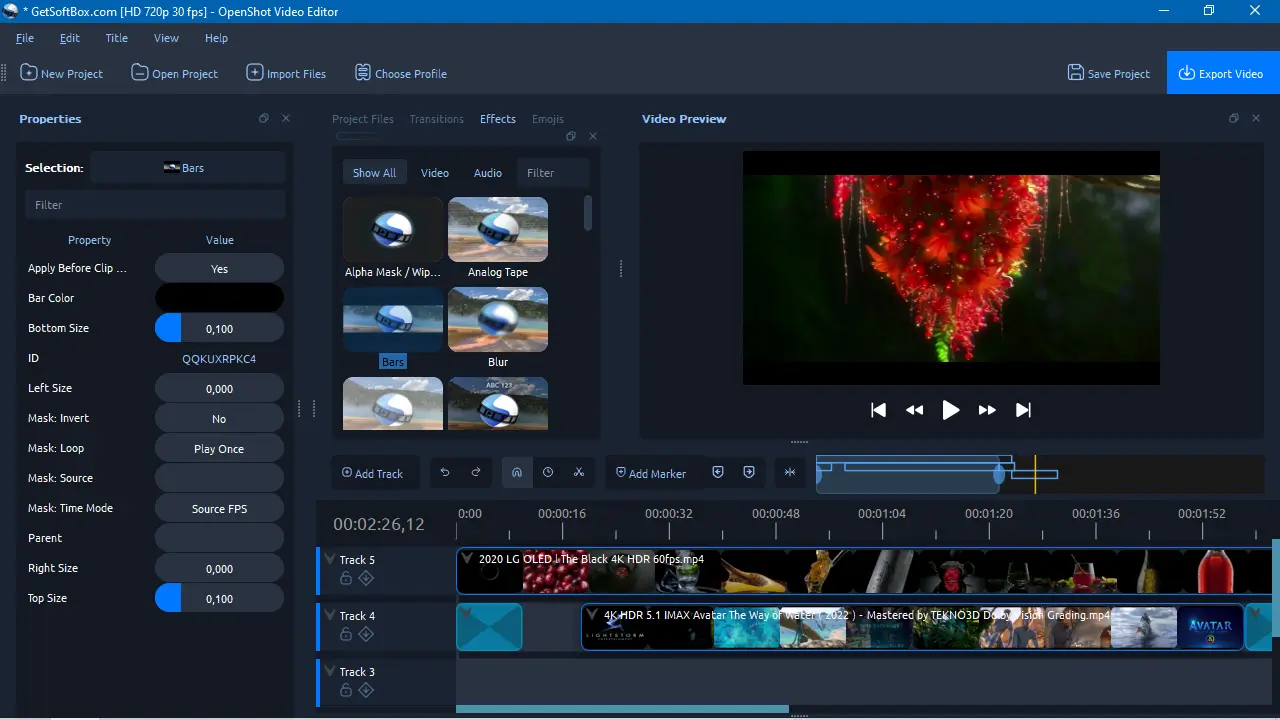Click the Right Size value field
Screen dimensions: 1280x720
coord(219,568)
